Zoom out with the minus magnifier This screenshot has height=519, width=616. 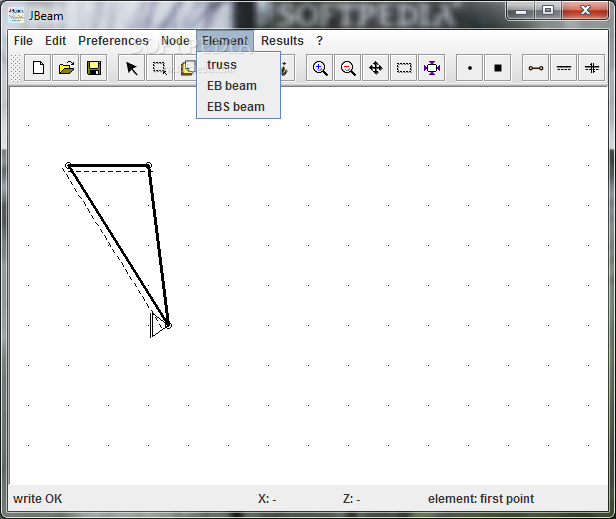(x=348, y=68)
